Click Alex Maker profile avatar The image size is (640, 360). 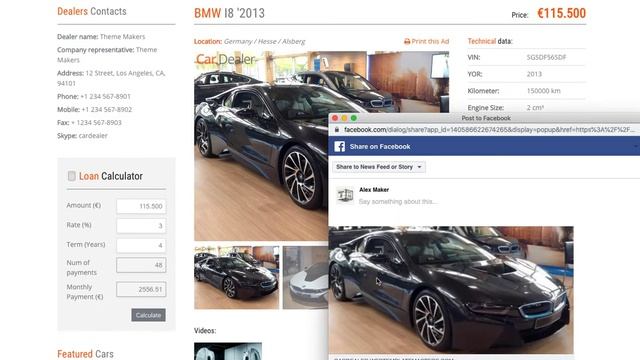tap(345, 196)
